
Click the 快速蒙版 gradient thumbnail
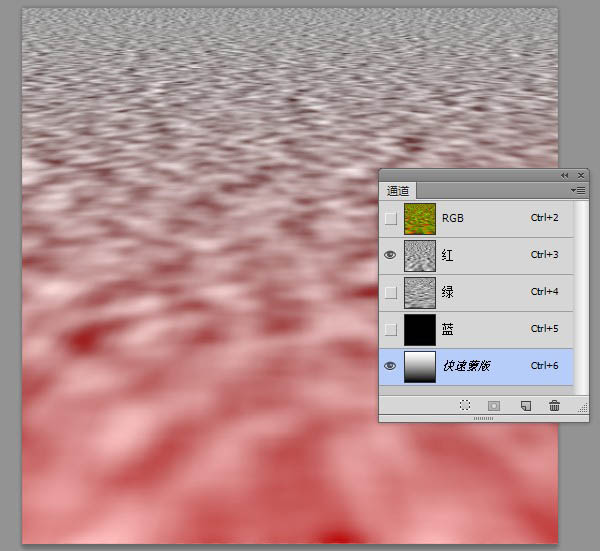pos(418,366)
